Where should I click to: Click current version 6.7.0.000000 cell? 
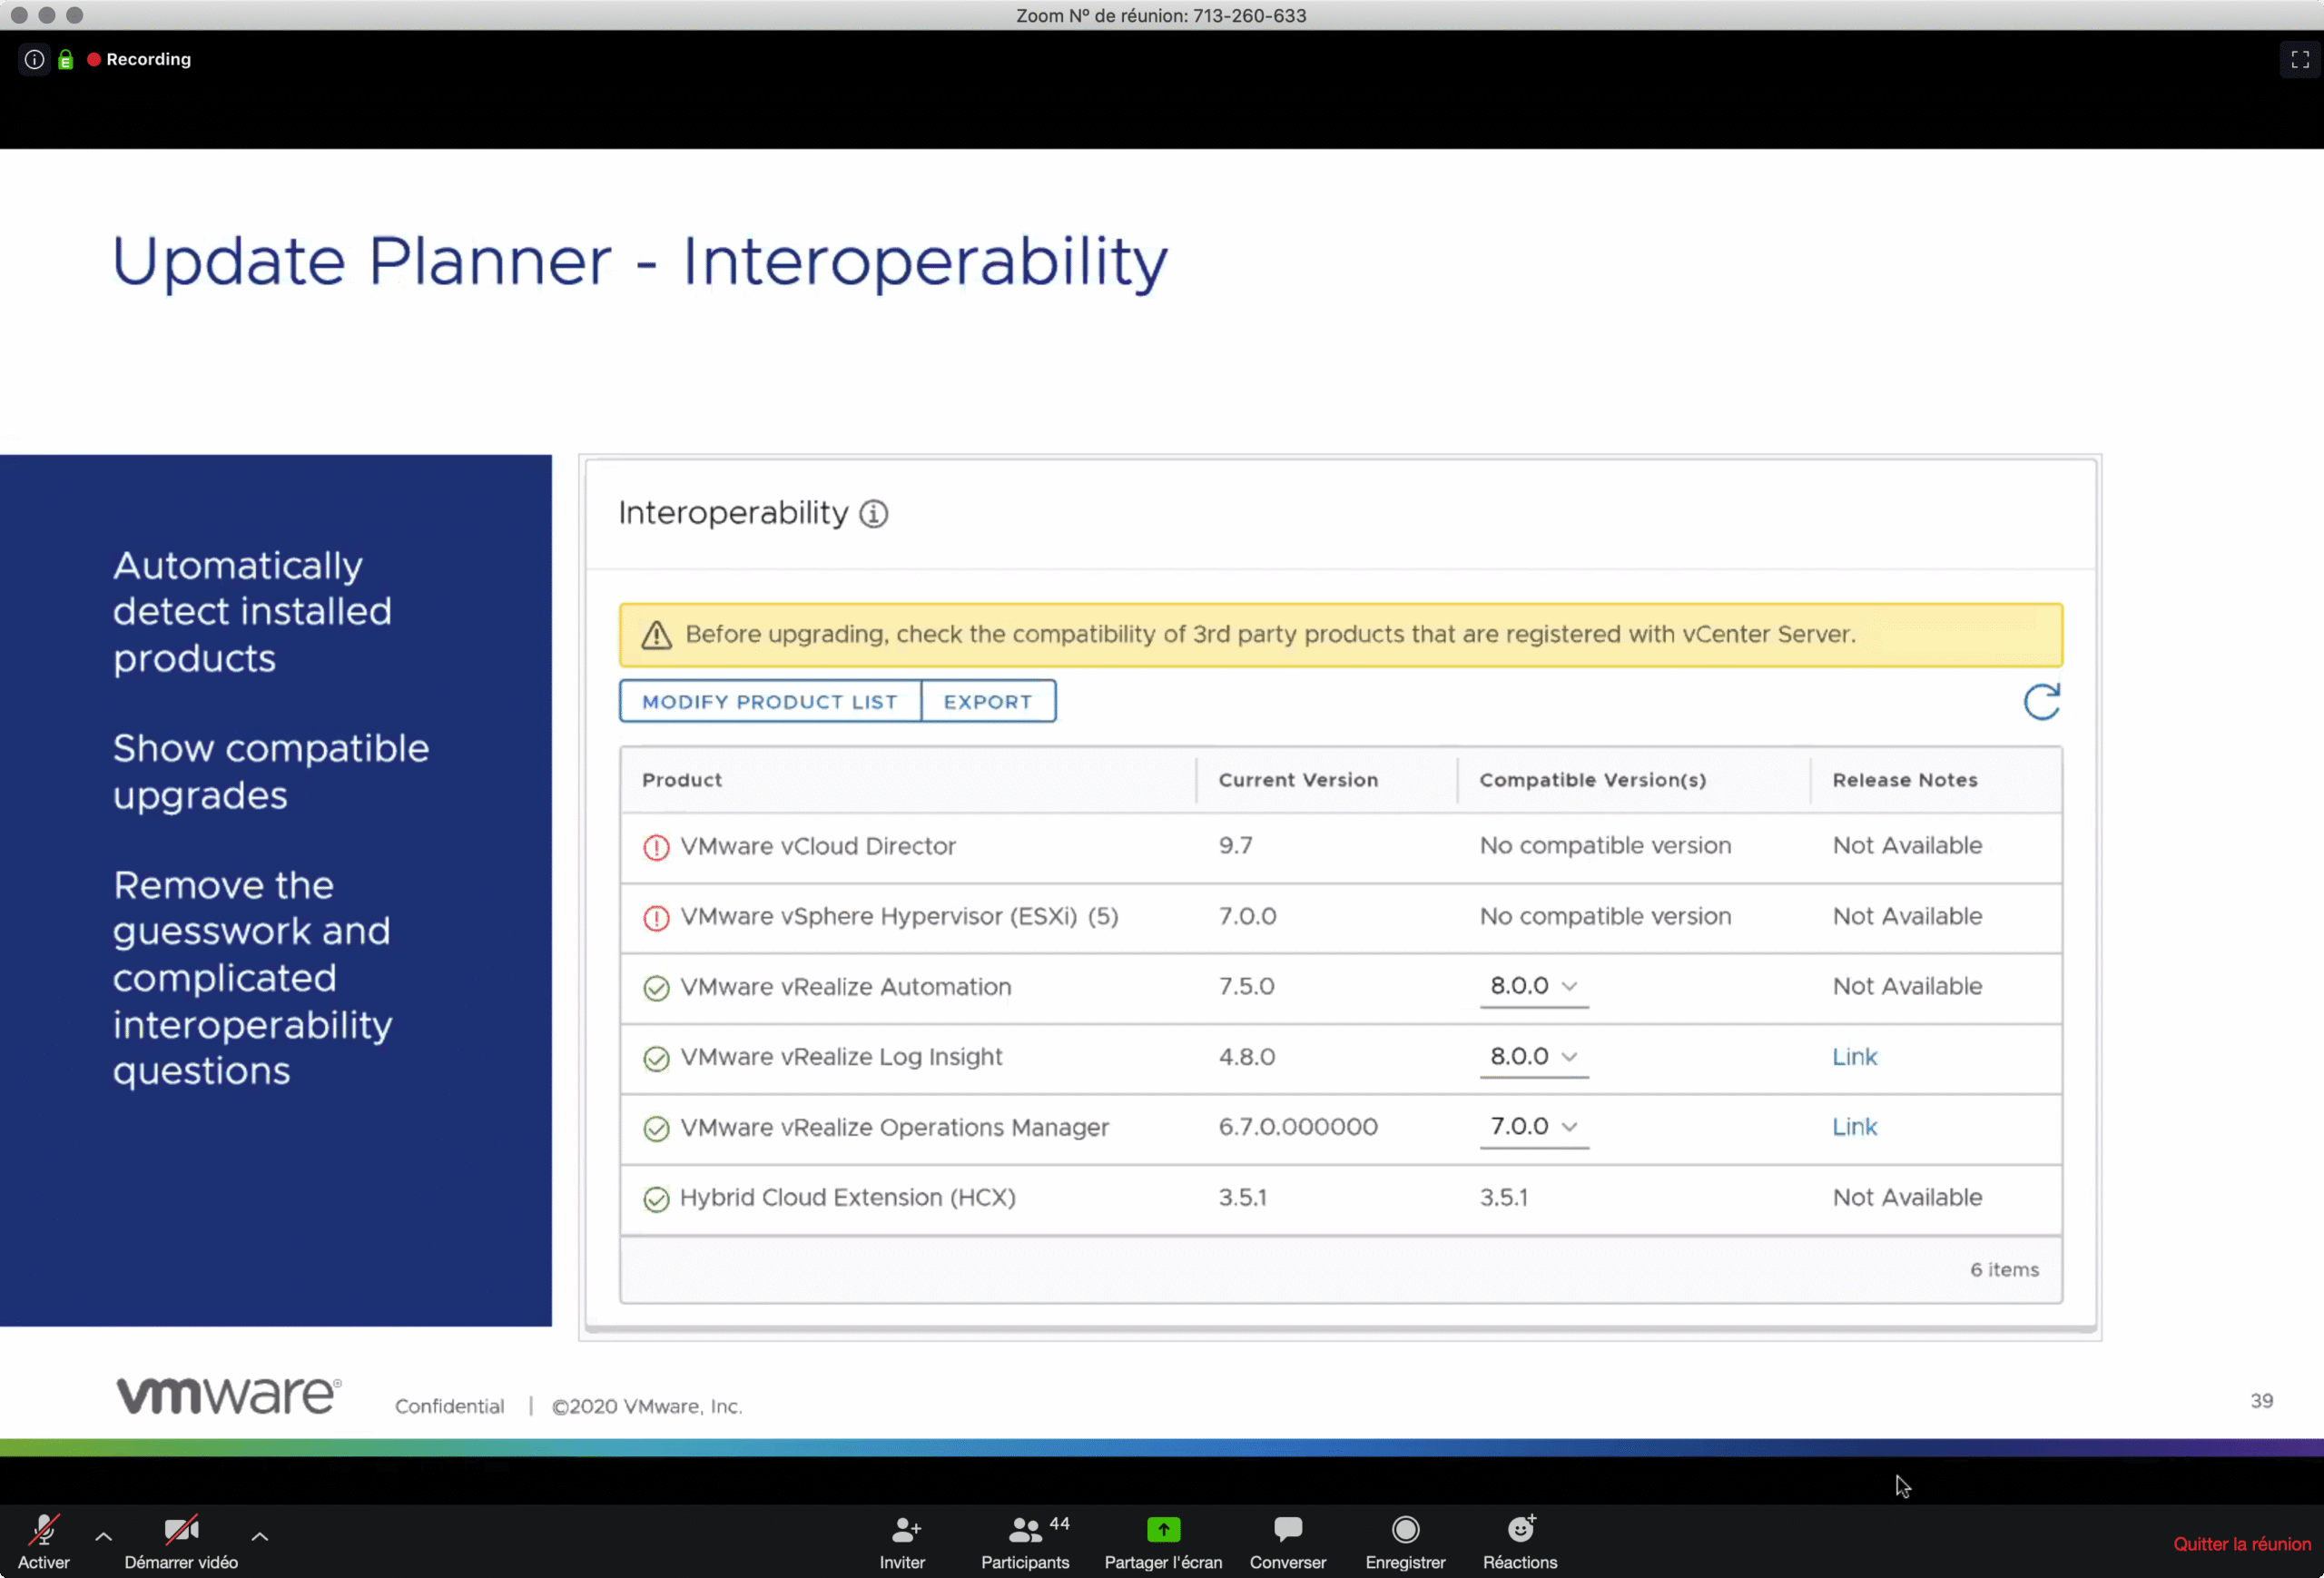pos(1298,1127)
